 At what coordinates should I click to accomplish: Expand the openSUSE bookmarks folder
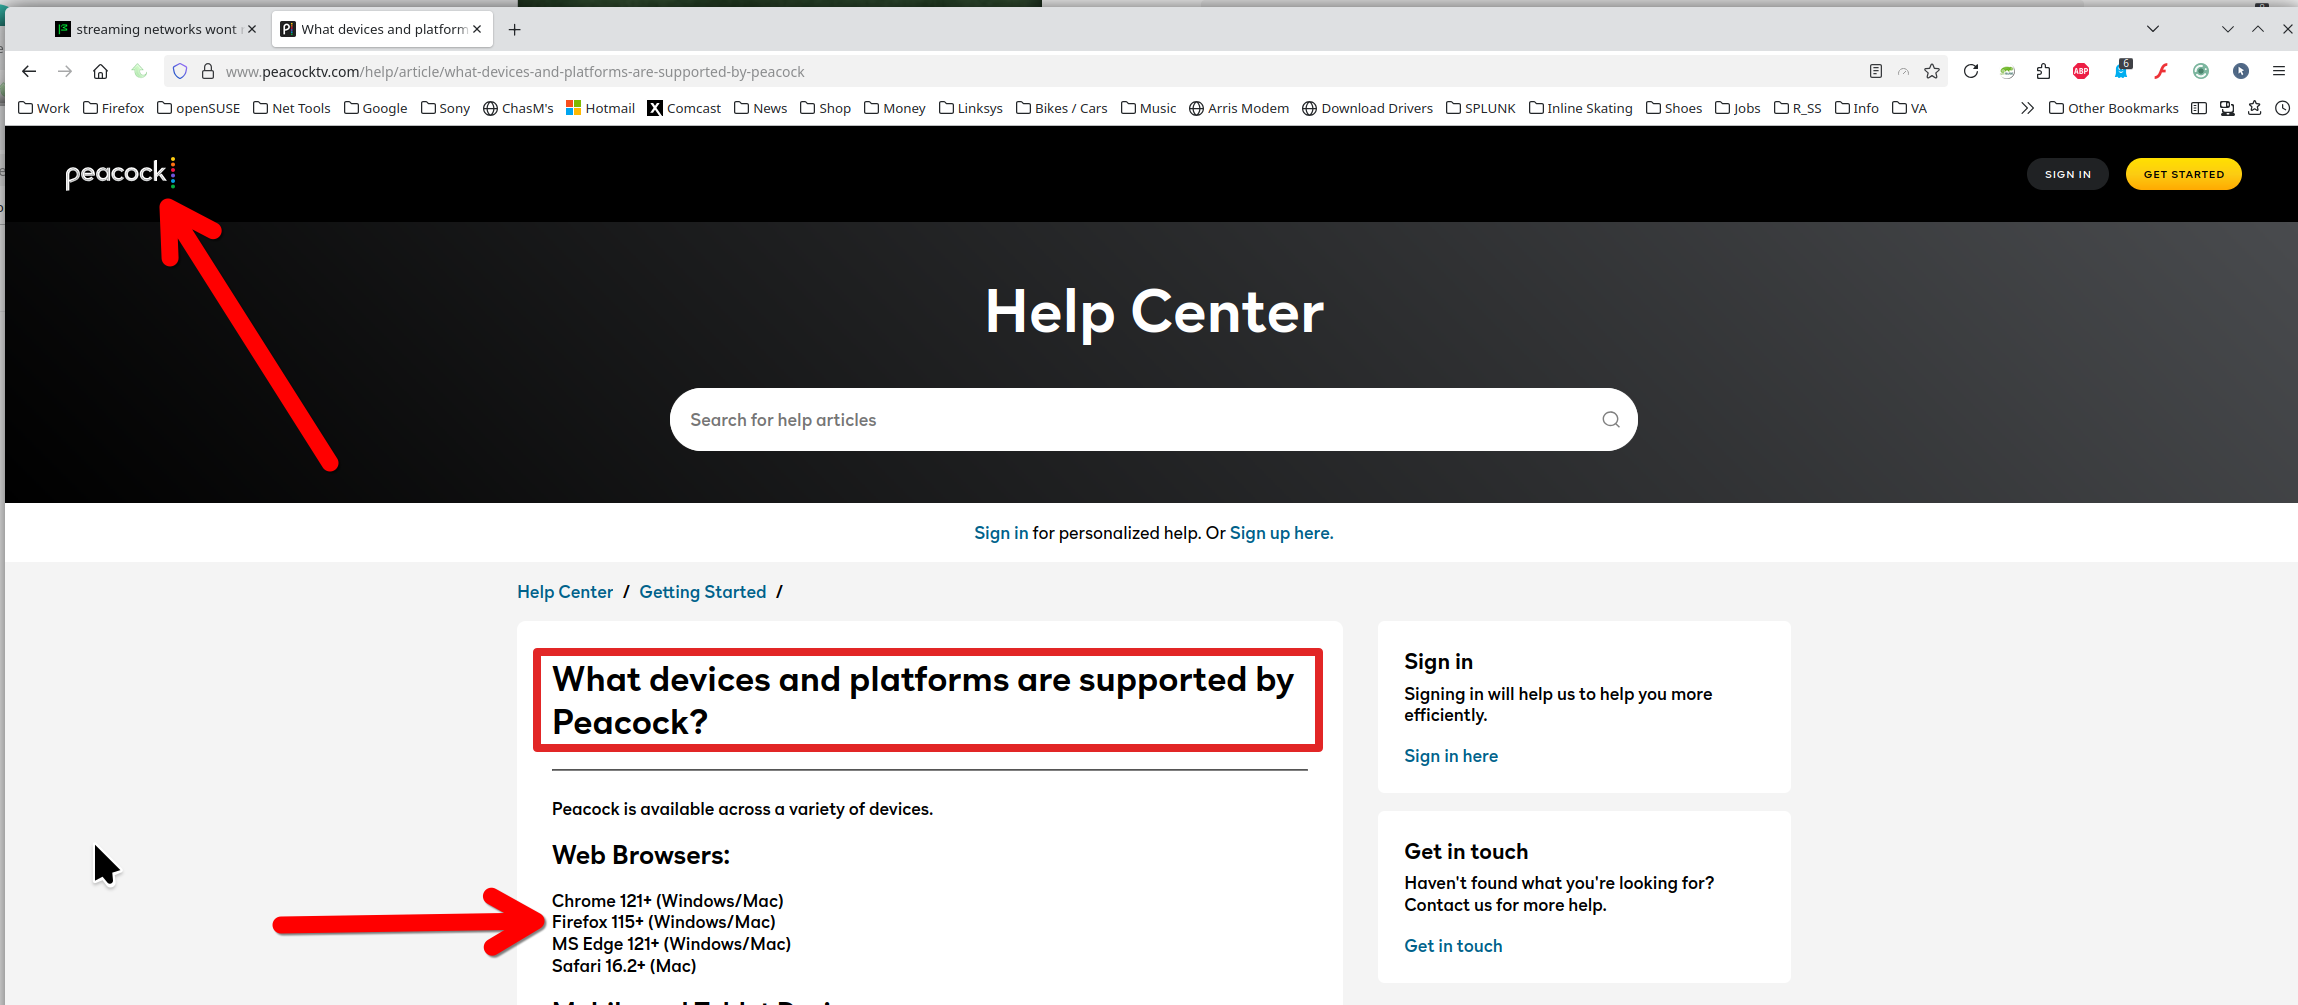tap(199, 108)
